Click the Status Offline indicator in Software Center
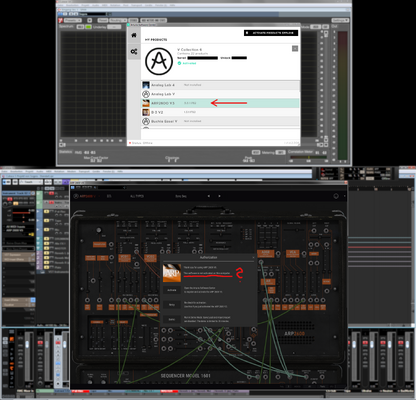The width and height of the screenshot is (416, 400). click(x=141, y=143)
